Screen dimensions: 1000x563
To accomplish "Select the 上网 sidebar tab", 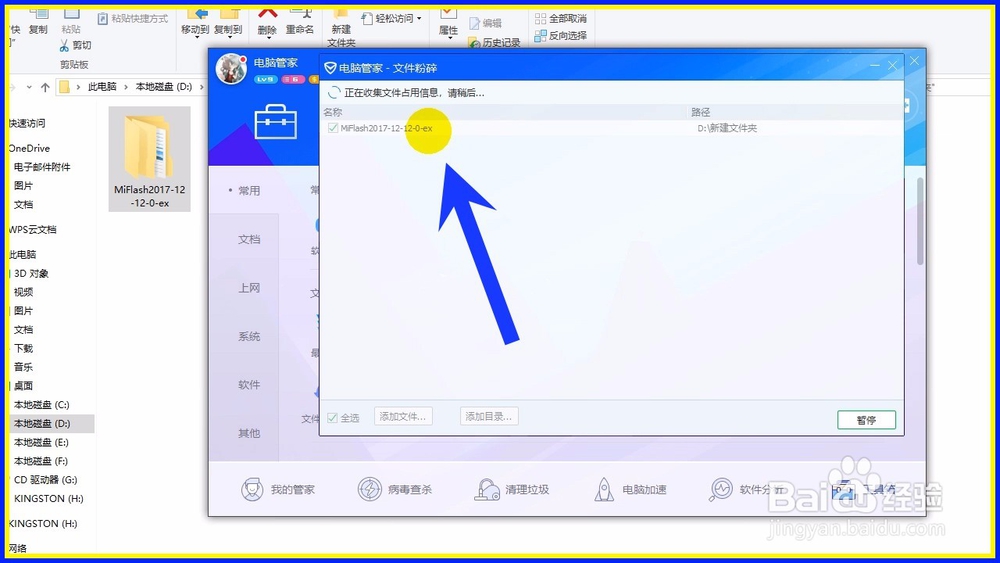I will [249, 288].
